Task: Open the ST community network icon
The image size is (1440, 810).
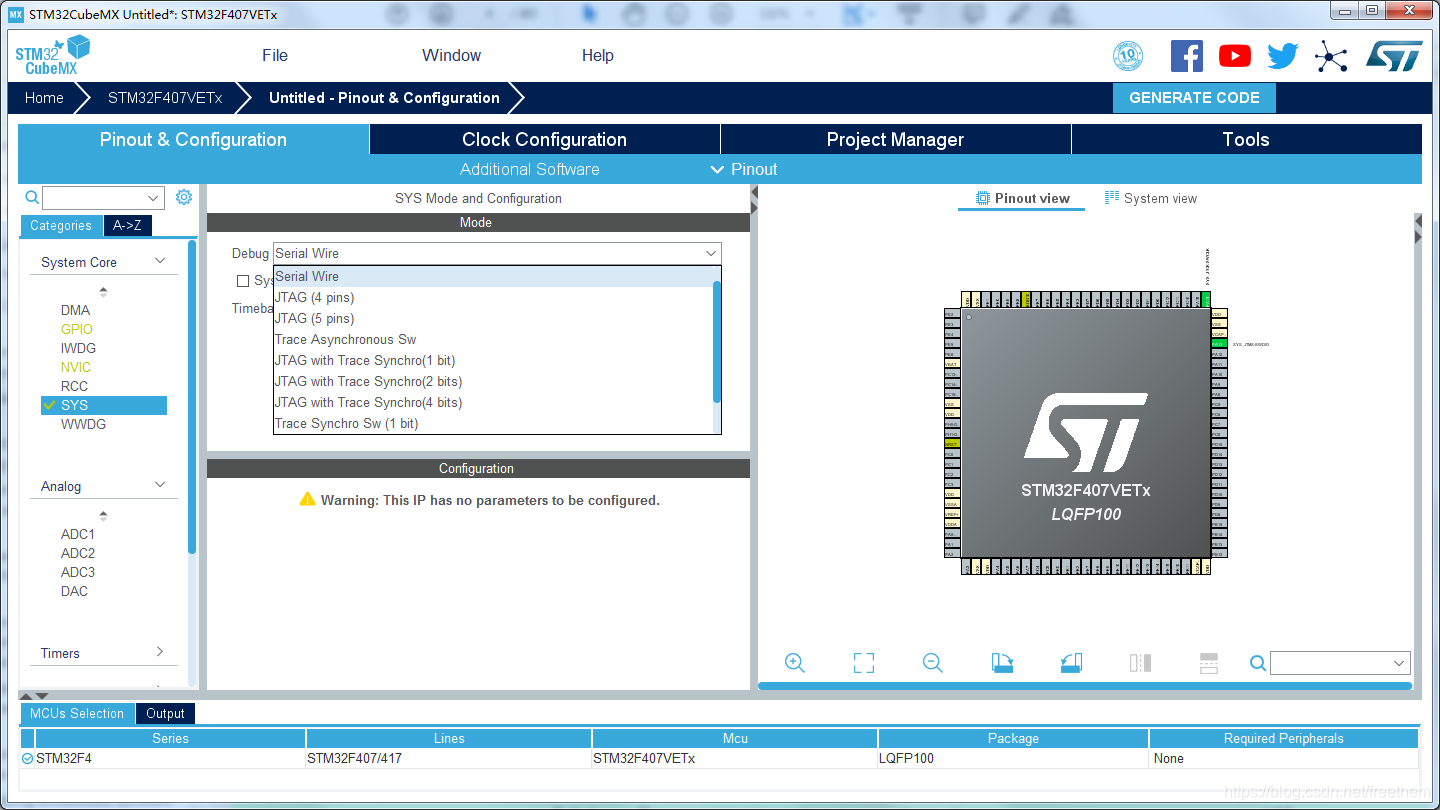Action: point(1331,56)
